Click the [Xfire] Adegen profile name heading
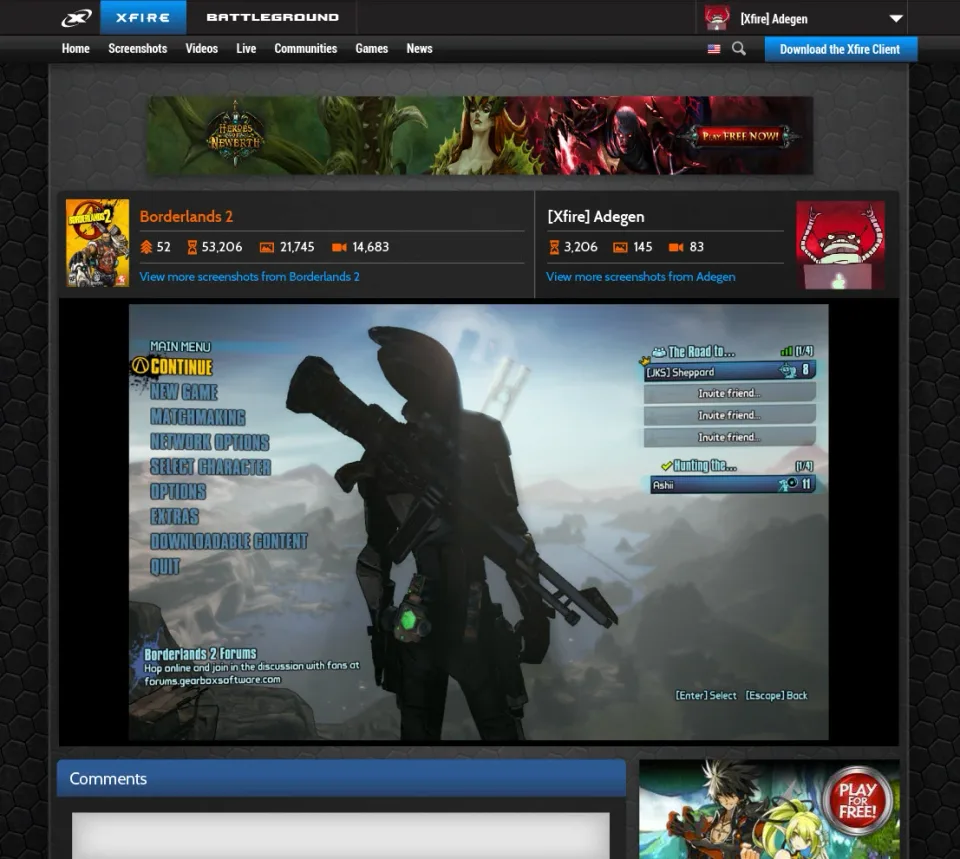This screenshot has height=859, width=960. click(x=596, y=217)
